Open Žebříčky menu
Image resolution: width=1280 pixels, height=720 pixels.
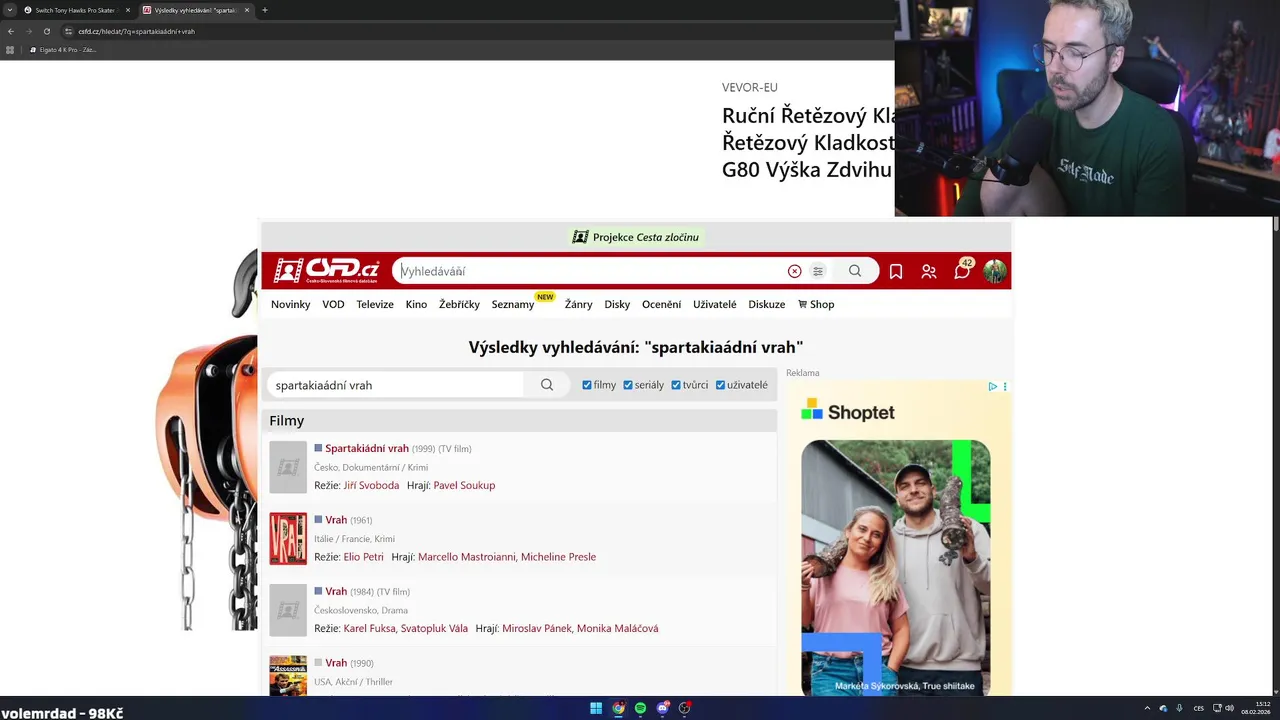tap(459, 304)
